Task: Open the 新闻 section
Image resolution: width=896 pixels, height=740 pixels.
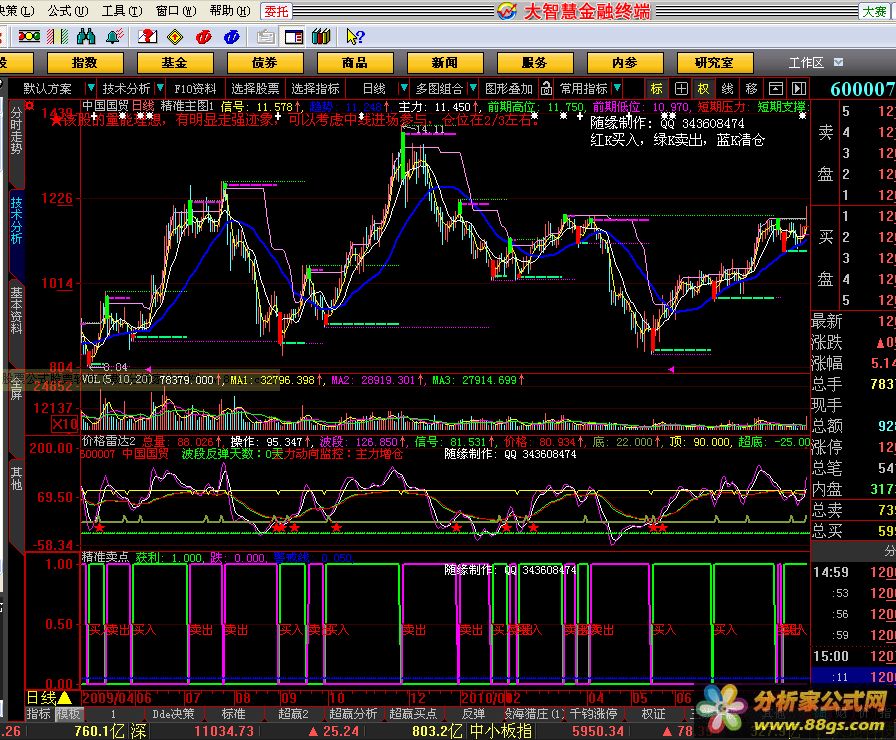Action: (x=445, y=63)
